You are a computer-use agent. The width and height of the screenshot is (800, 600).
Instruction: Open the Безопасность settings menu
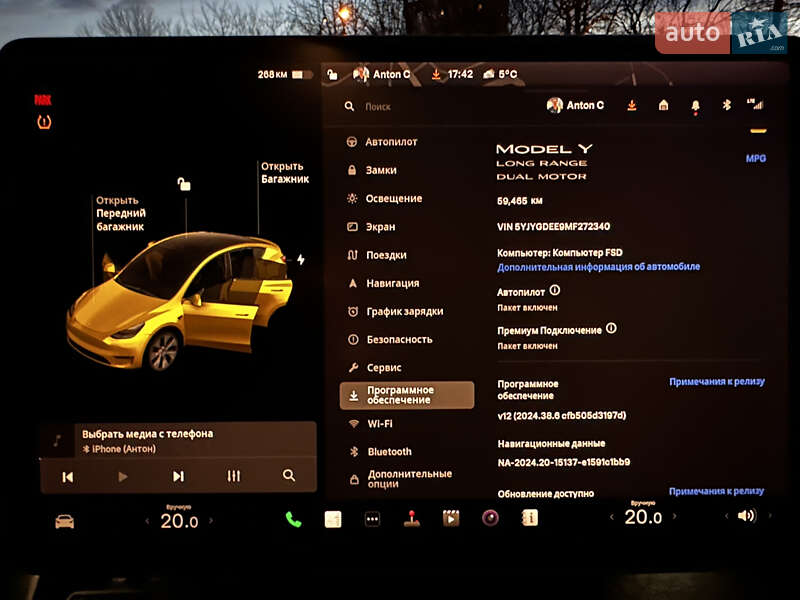point(390,339)
